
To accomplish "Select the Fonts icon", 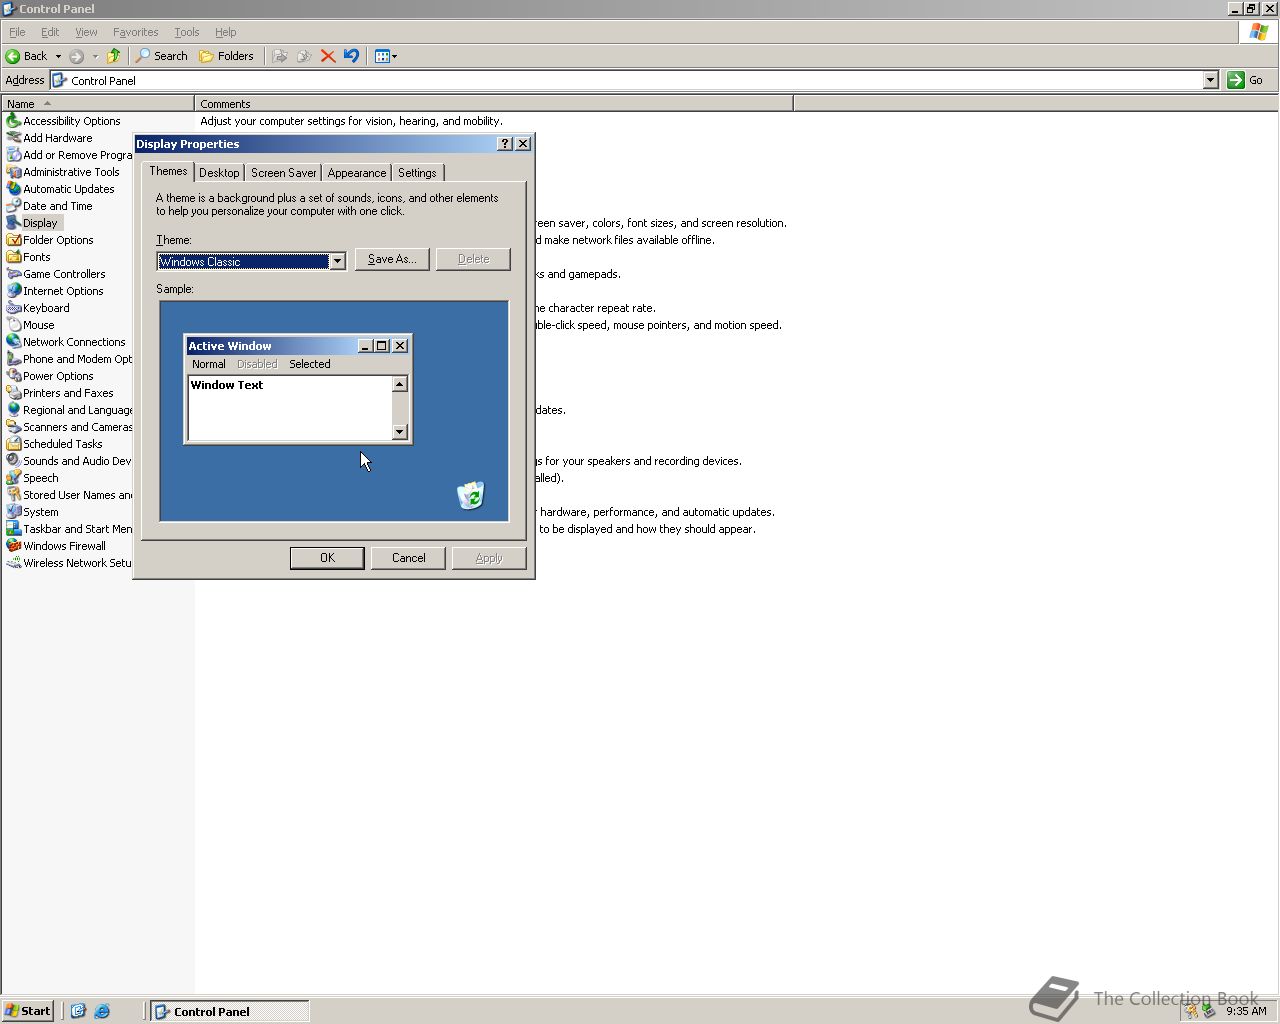I will [14, 257].
